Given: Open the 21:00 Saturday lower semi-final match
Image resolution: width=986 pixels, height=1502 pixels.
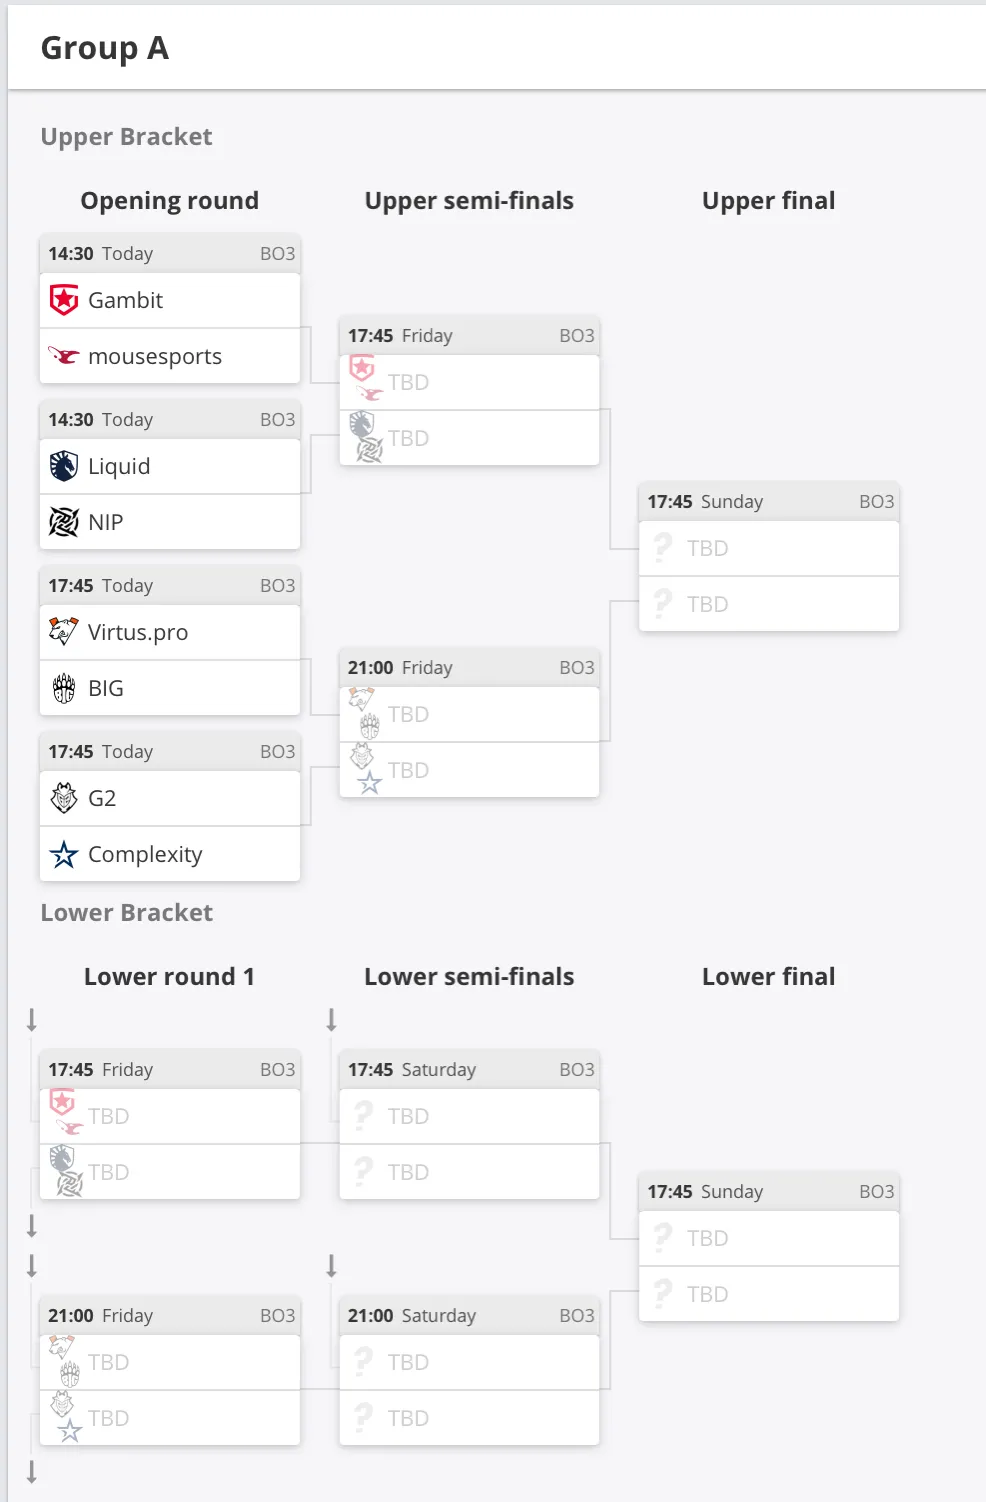Looking at the screenshot, I should (470, 1315).
